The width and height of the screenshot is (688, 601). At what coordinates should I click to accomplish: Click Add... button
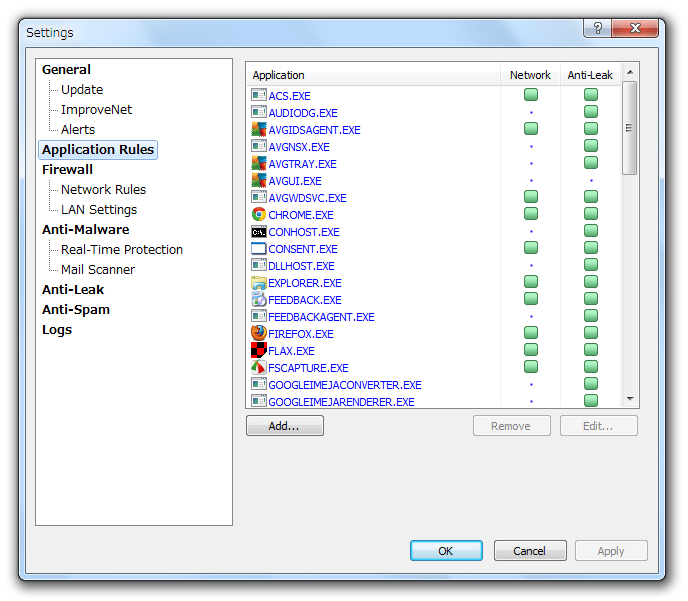[285, 426]
